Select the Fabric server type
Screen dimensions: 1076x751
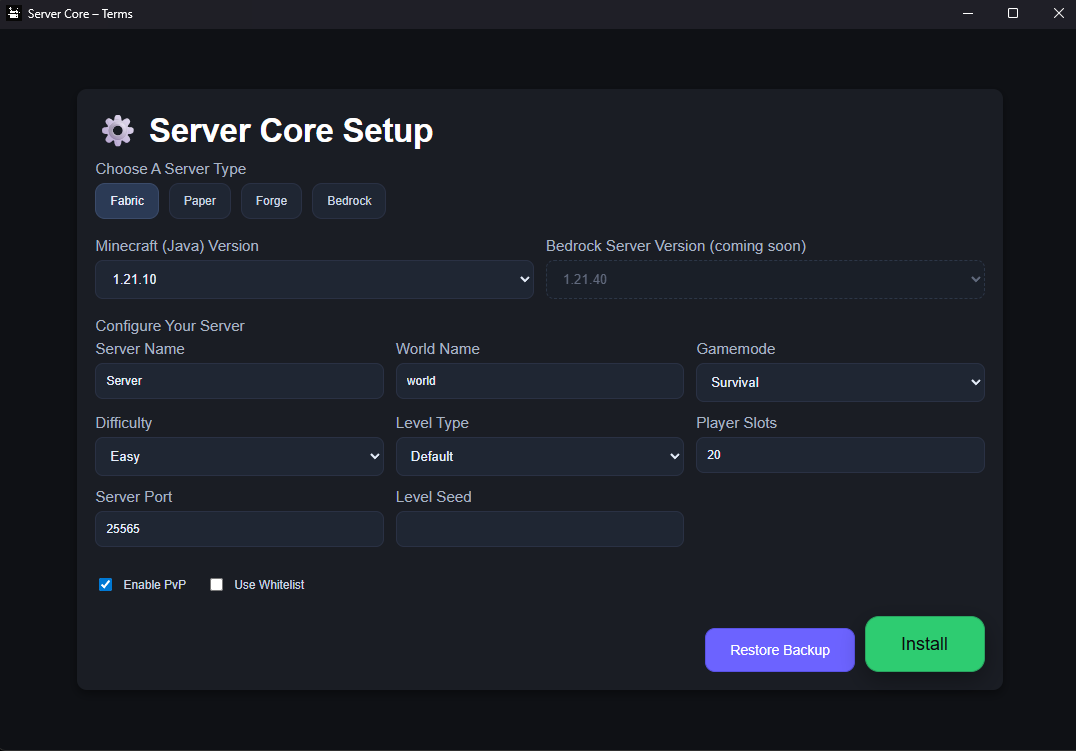(x=127, y=201)
